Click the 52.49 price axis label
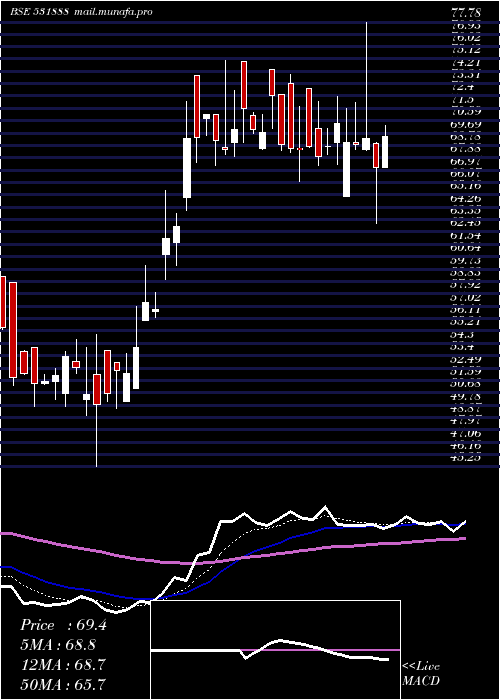Screen dimensions: 500x700 click(466, 359)
